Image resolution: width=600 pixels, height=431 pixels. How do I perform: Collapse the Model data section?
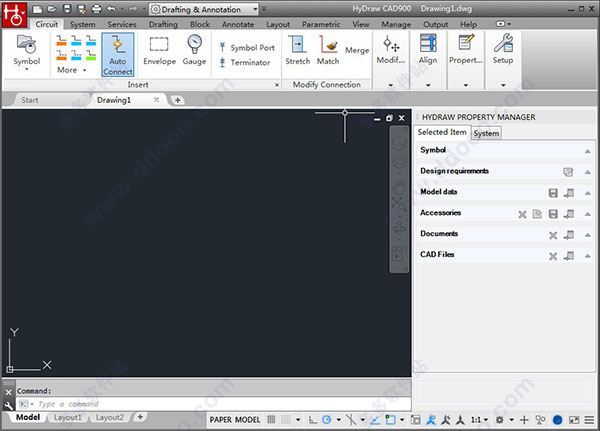[x=587, y=193]
